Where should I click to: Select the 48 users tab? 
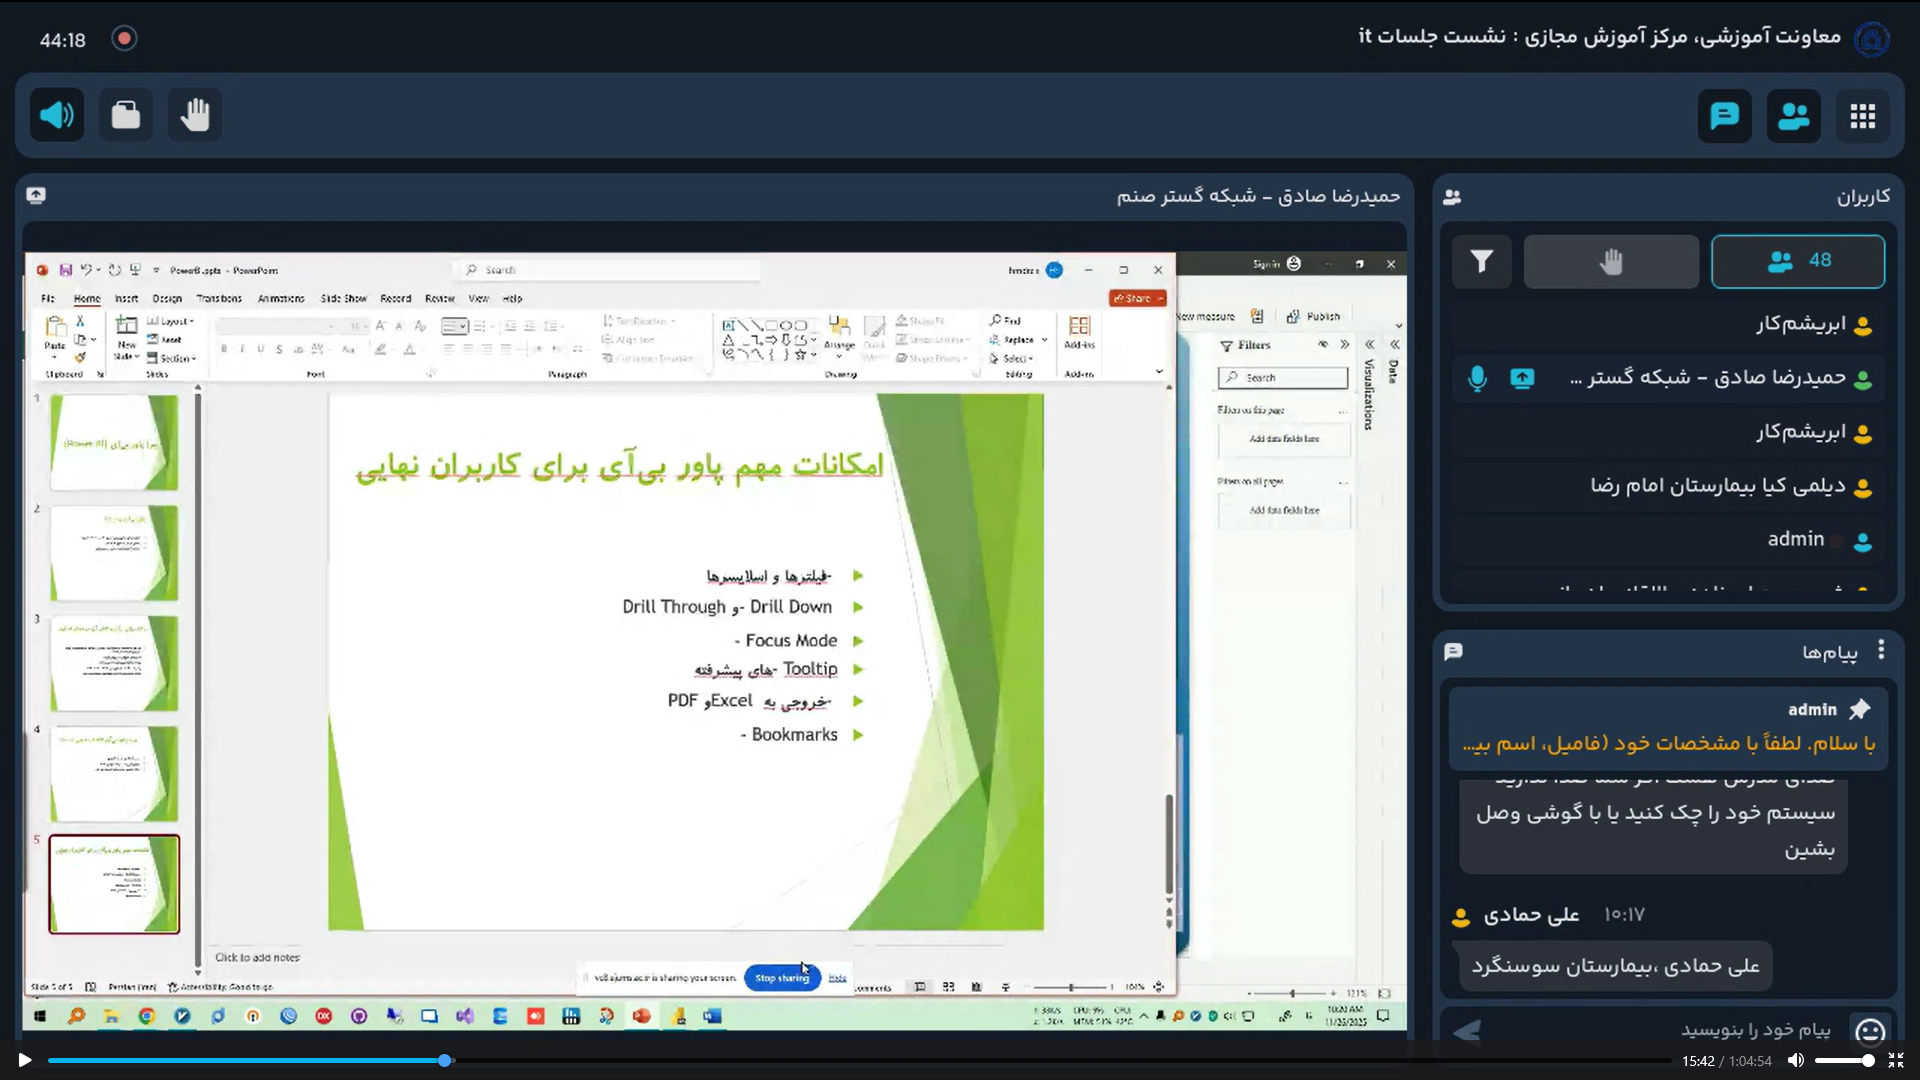(1797, 262)
